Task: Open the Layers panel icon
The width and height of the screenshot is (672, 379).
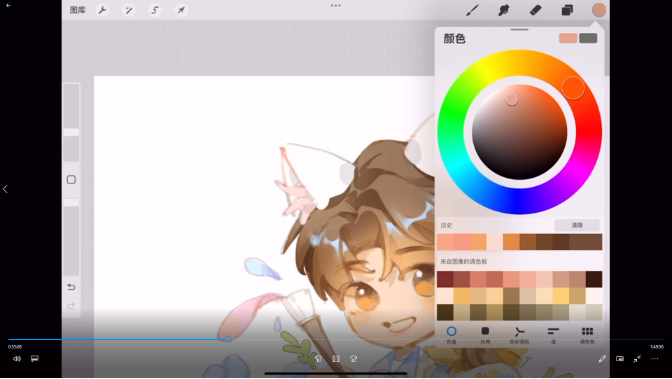Action: 567,10
